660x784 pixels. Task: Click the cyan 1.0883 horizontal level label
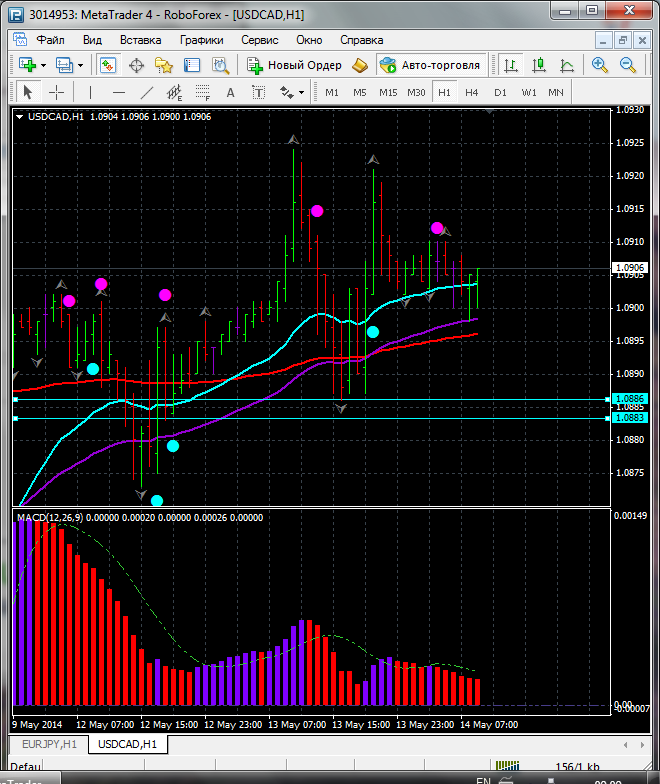click(630, 418)
